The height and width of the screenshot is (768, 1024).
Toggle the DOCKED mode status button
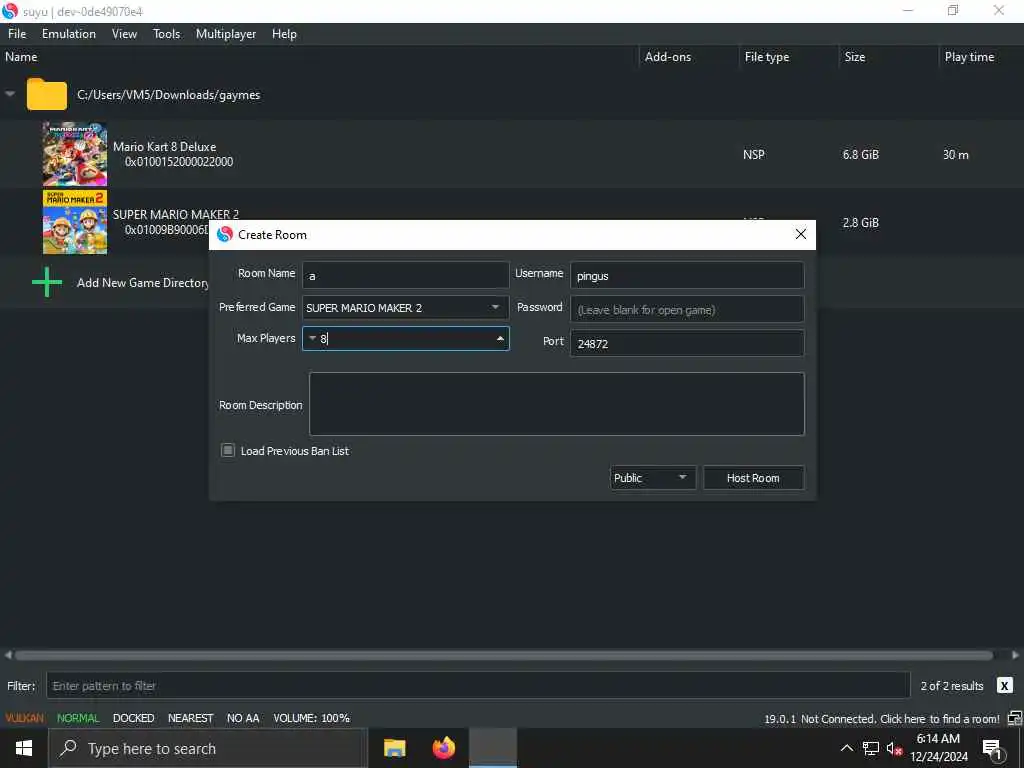point(133,718)
